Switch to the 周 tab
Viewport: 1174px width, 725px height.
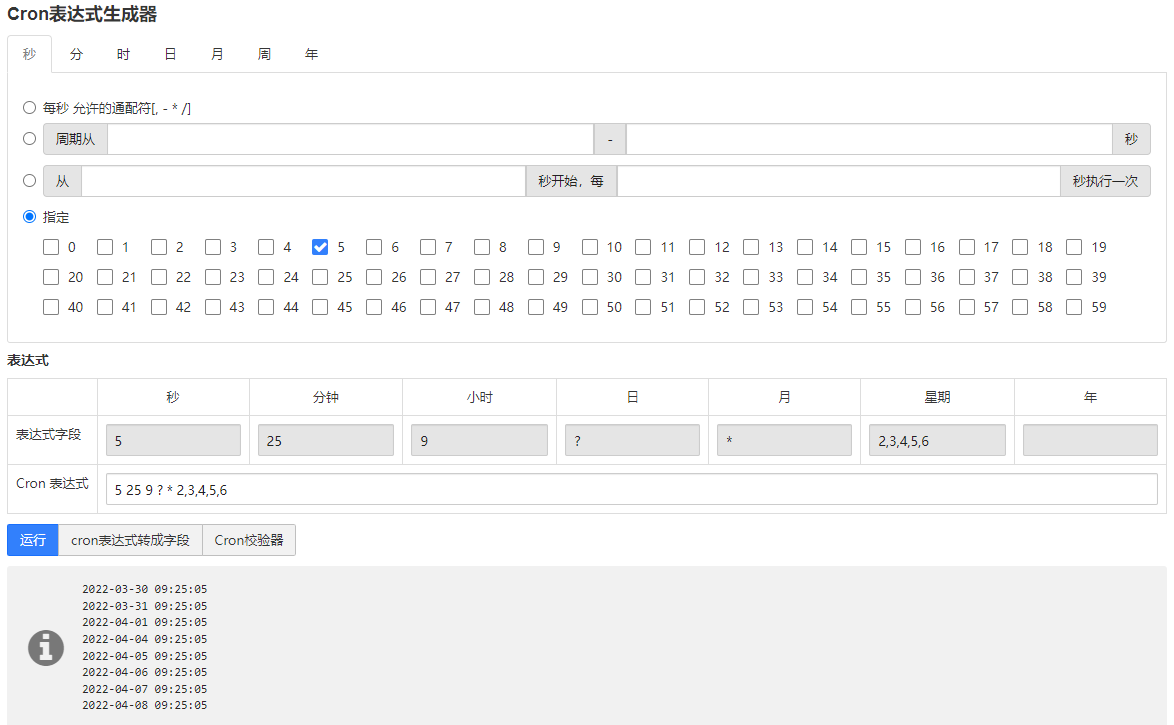click(x=264, y=54)
